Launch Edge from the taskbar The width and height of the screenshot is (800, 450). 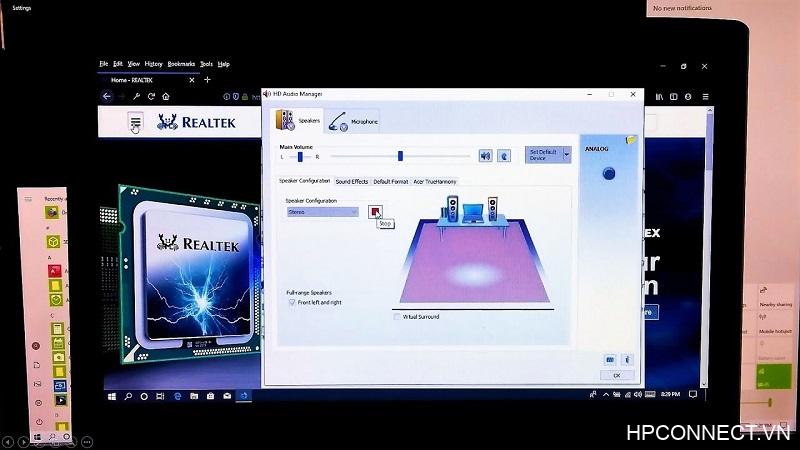point(178,396)
